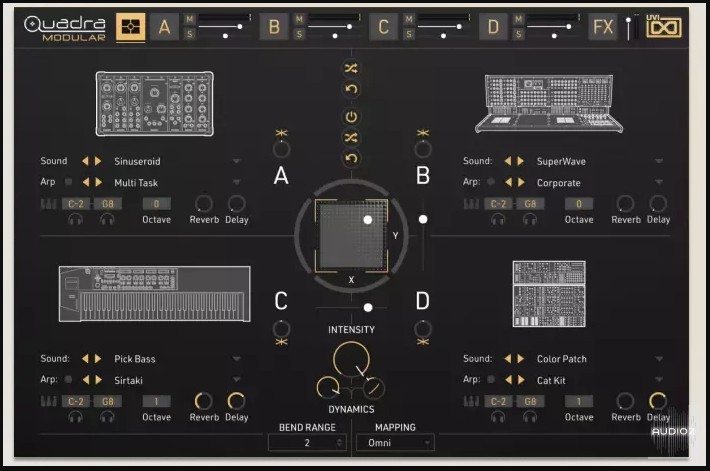The image size is (710, 471).
Task: Click the top undo arrow icon
Action: [351, 89]
